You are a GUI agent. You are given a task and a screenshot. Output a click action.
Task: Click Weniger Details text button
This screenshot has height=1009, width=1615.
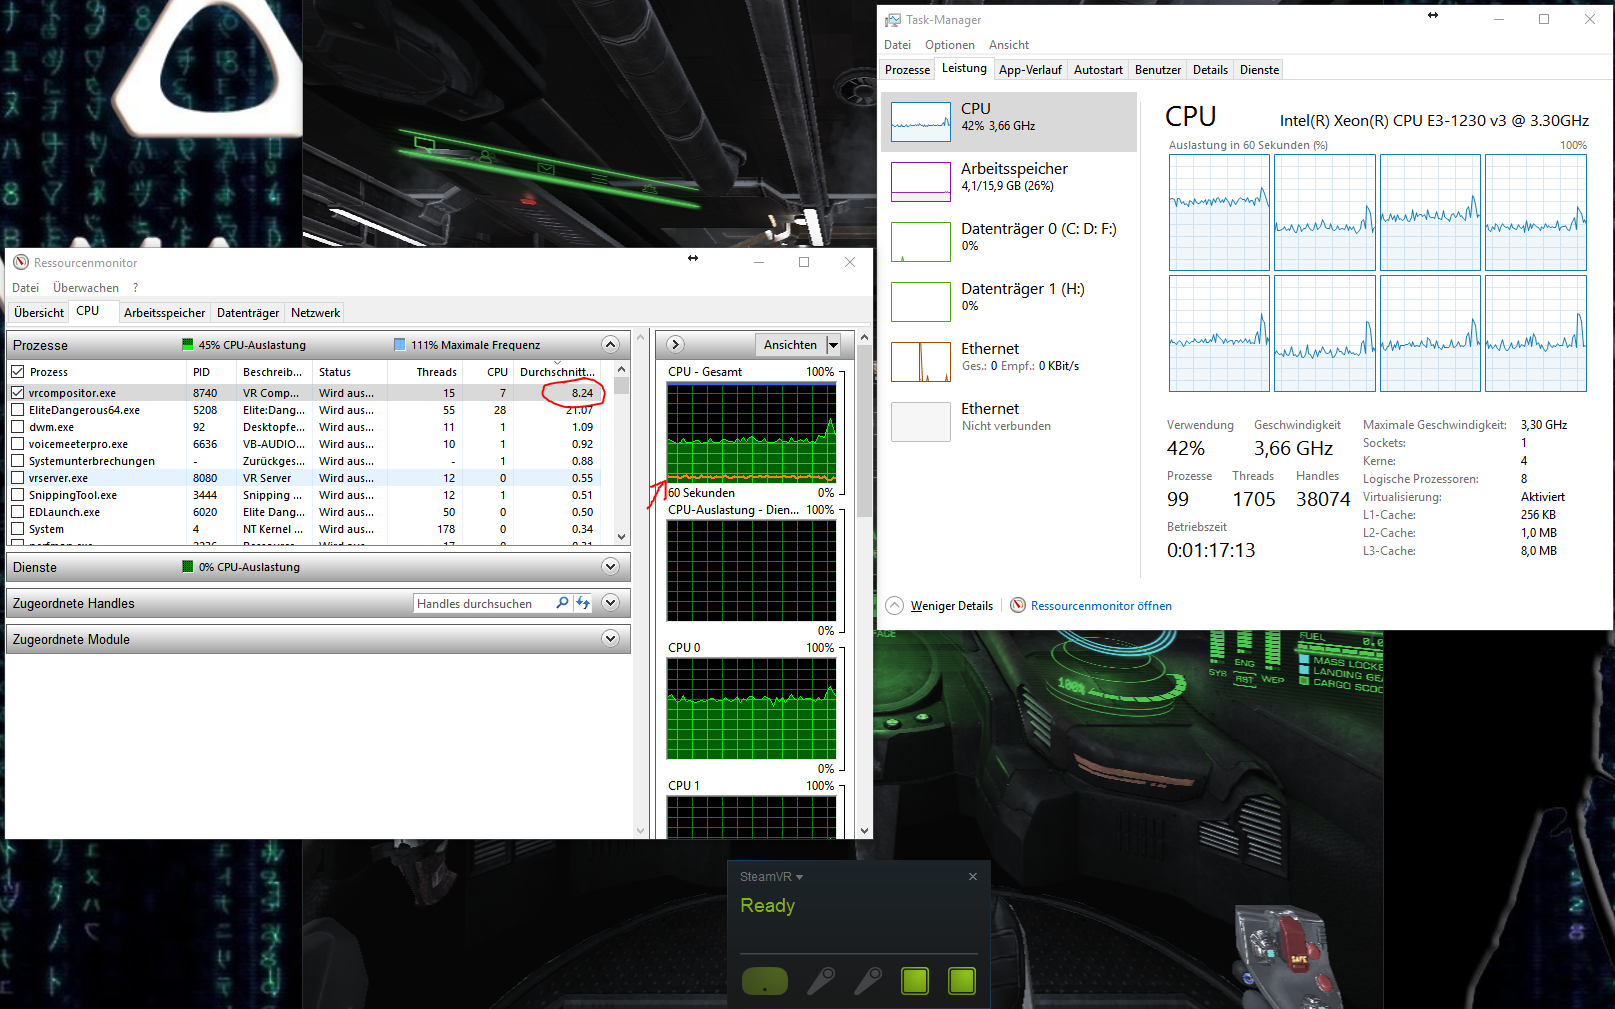click(x=952, y=606)
